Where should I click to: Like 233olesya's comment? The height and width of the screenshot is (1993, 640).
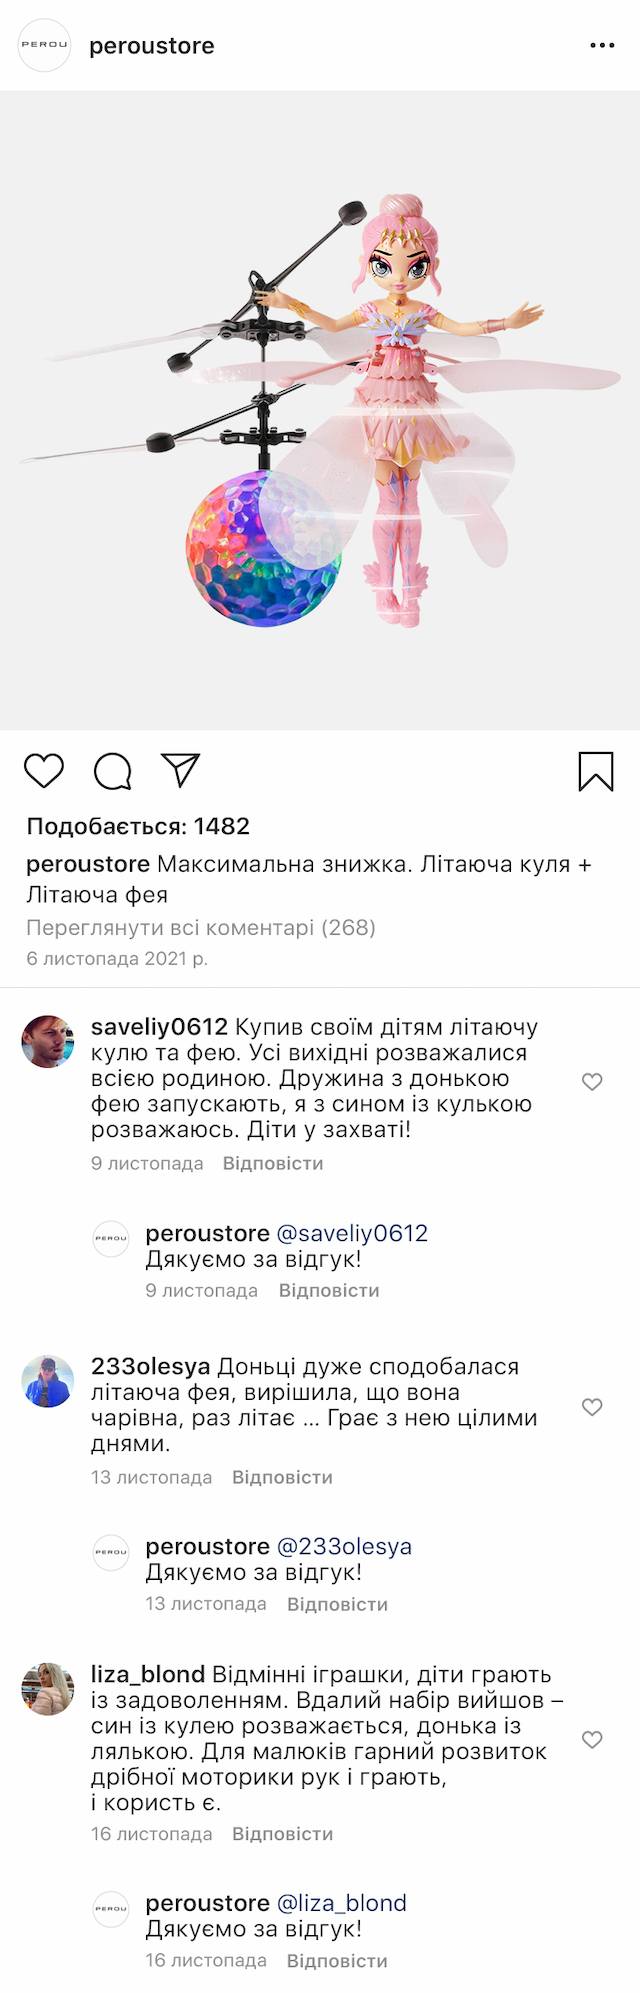pos(592,1407)
